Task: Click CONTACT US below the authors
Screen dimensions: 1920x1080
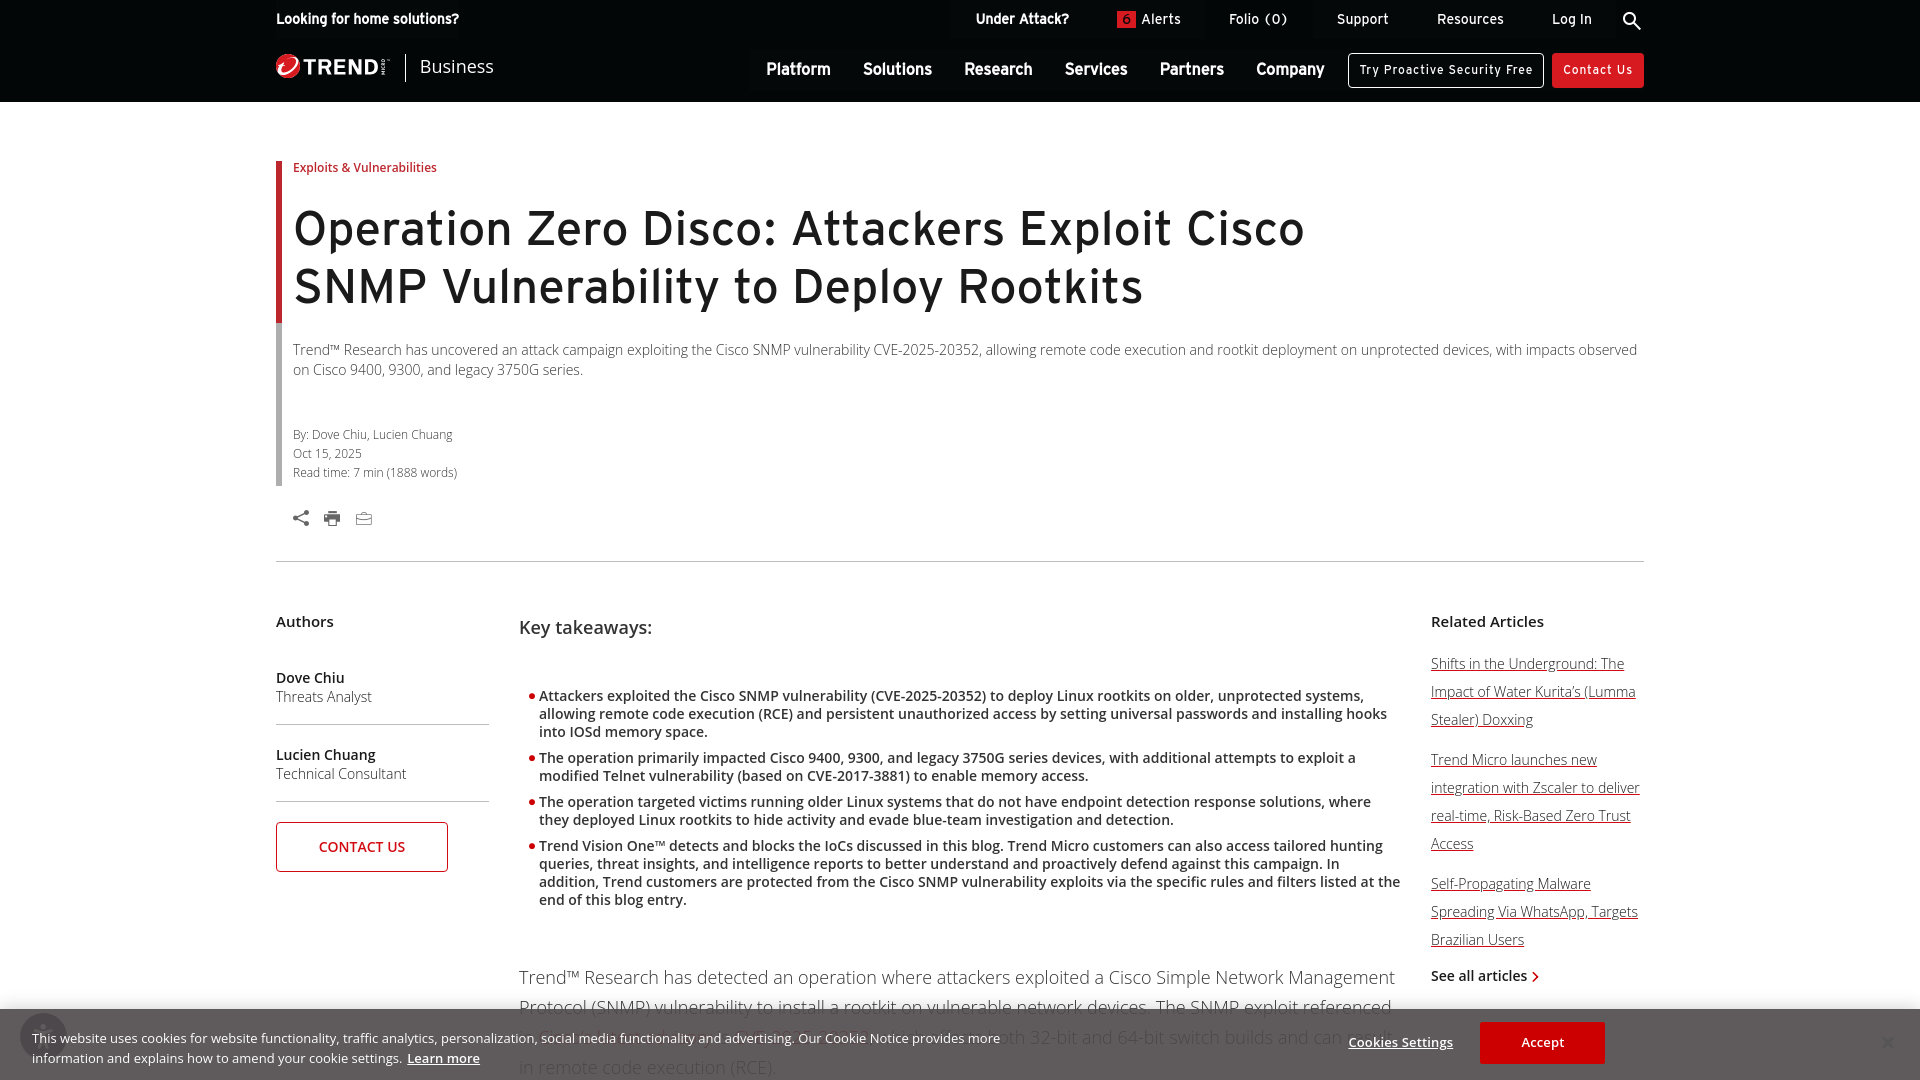Action: 361,846
